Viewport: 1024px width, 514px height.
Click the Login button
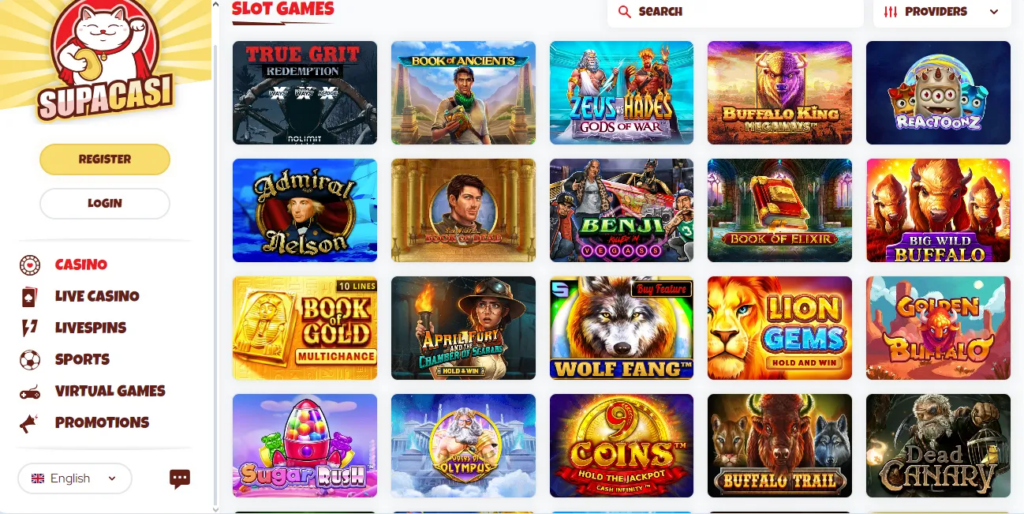click(104, 203)
